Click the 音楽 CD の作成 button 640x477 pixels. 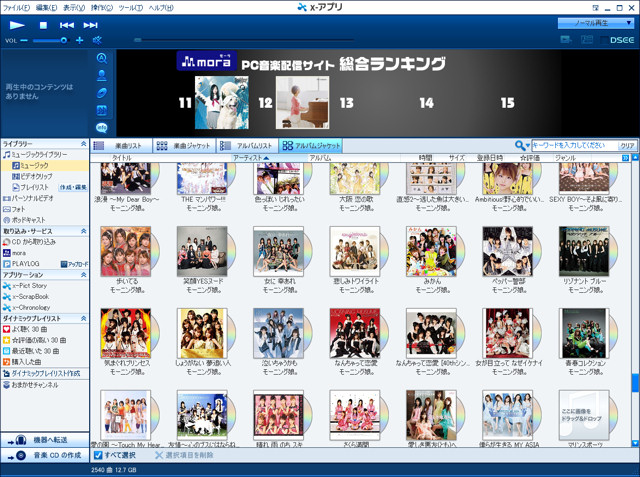pyautogui.click(x=44, y=455)
